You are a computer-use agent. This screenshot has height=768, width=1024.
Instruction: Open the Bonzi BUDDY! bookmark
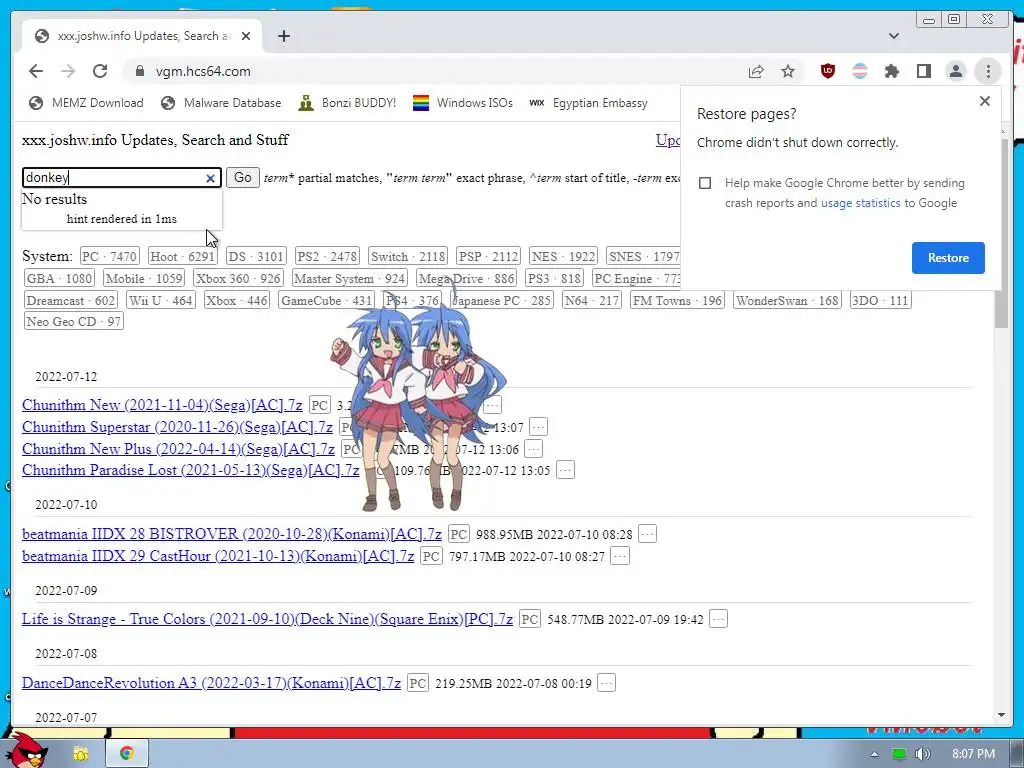coord(347,103)
